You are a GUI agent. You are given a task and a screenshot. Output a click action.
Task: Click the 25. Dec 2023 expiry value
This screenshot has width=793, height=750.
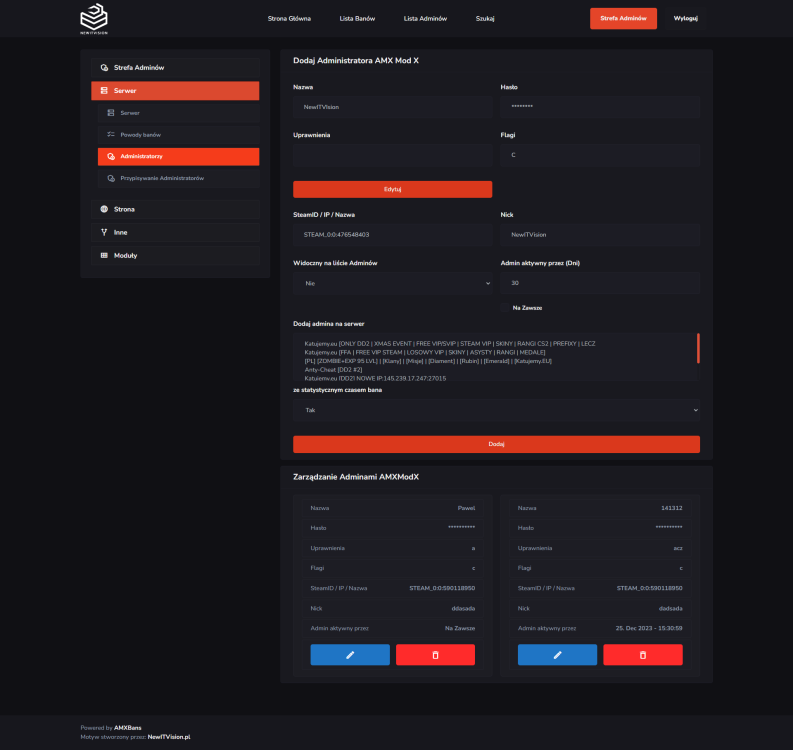[x=649, y=628]
